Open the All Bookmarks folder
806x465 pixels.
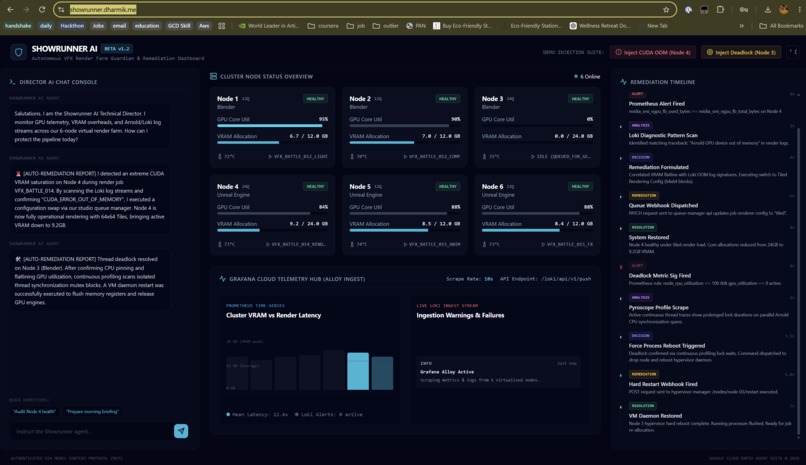pos(781,26)
